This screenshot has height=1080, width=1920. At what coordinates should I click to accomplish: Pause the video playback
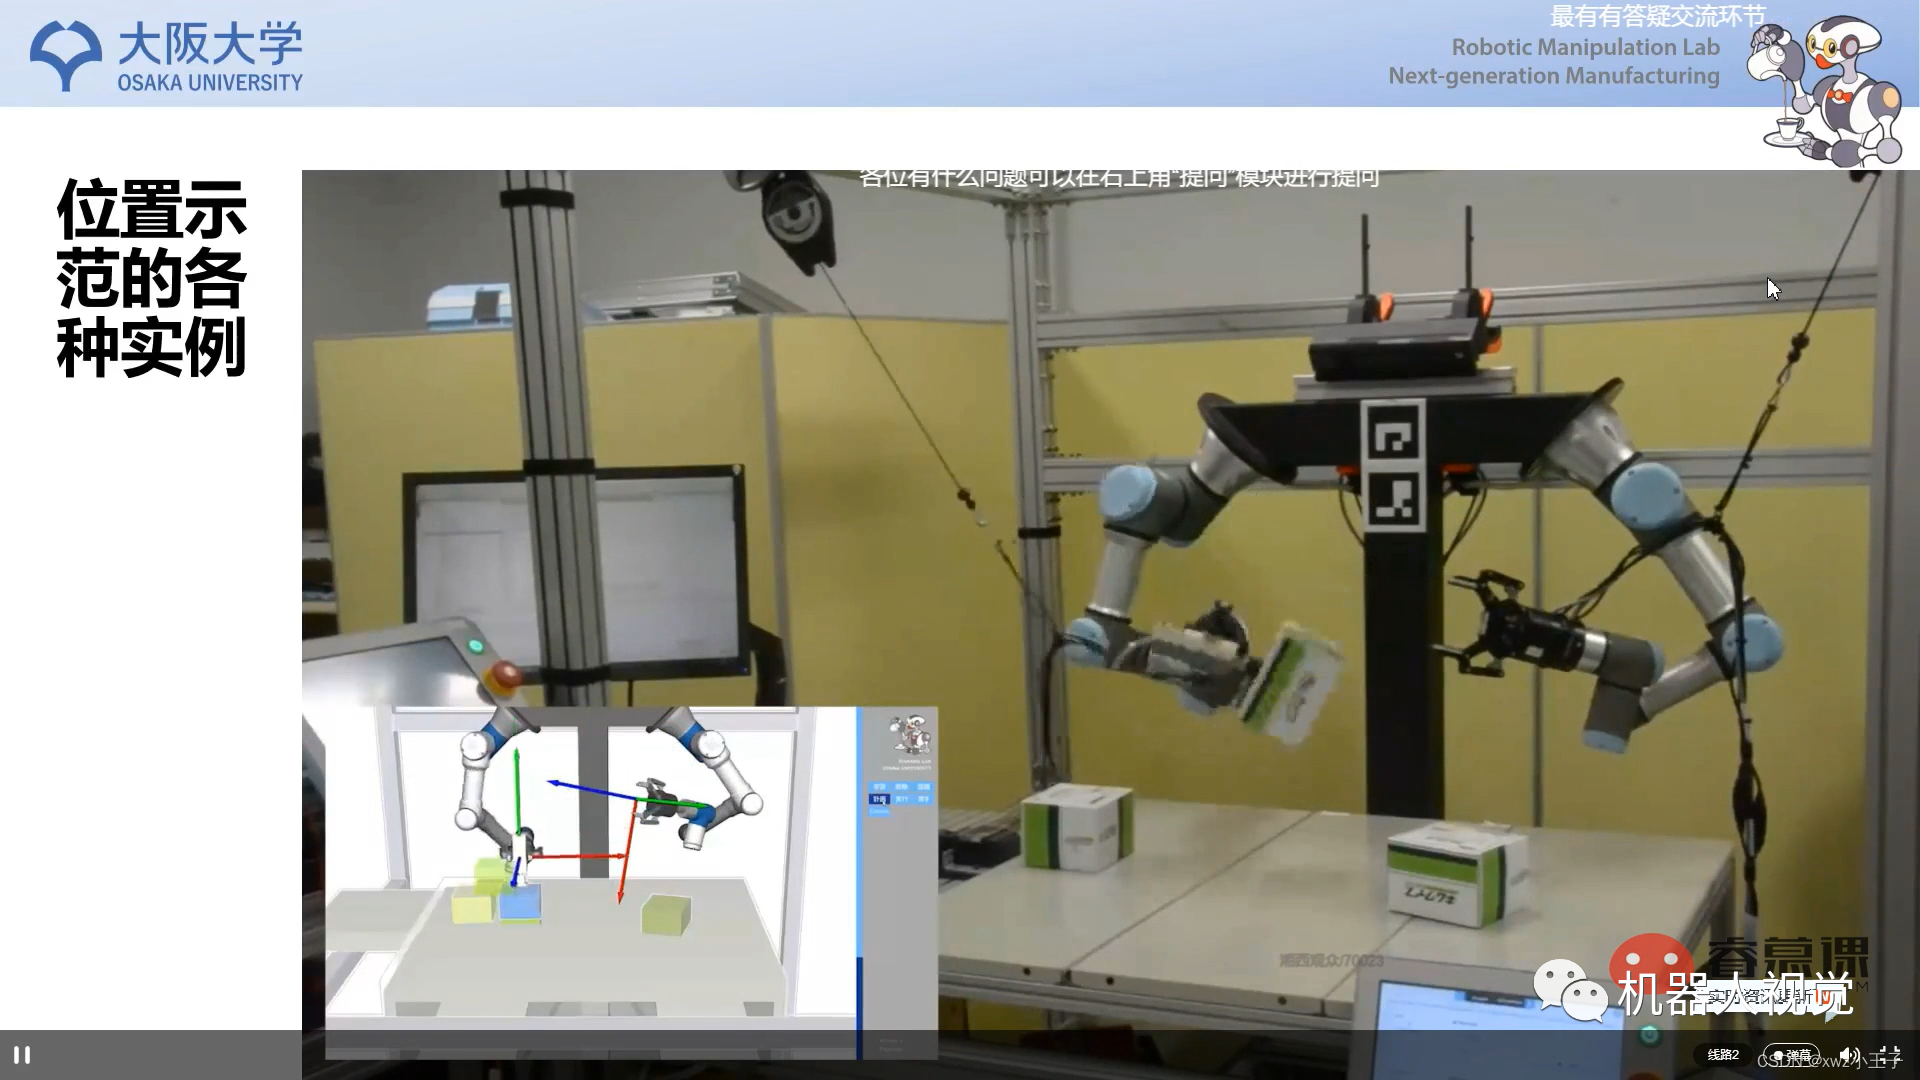[x=21, y=1055]
